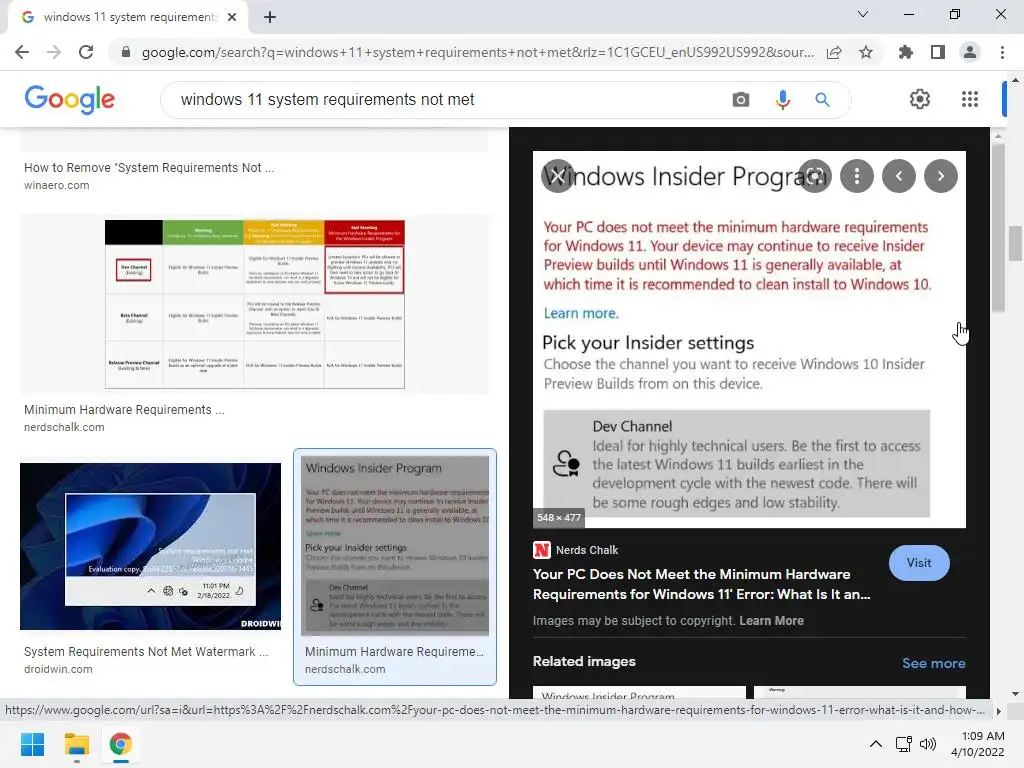Select the selected Windows Insider Program thumbnail
1024x768 pixels.
tap(394, 545)
